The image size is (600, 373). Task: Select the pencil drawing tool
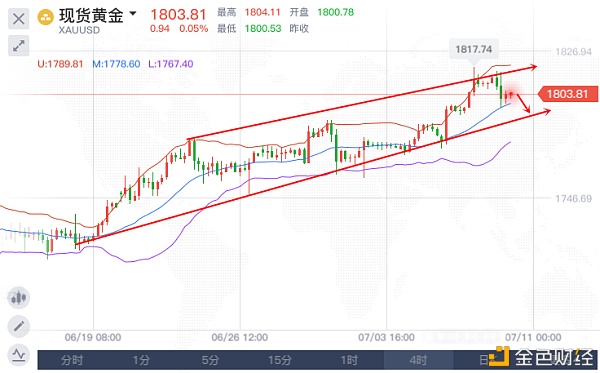pyautogui.click(x=18, y=326)
